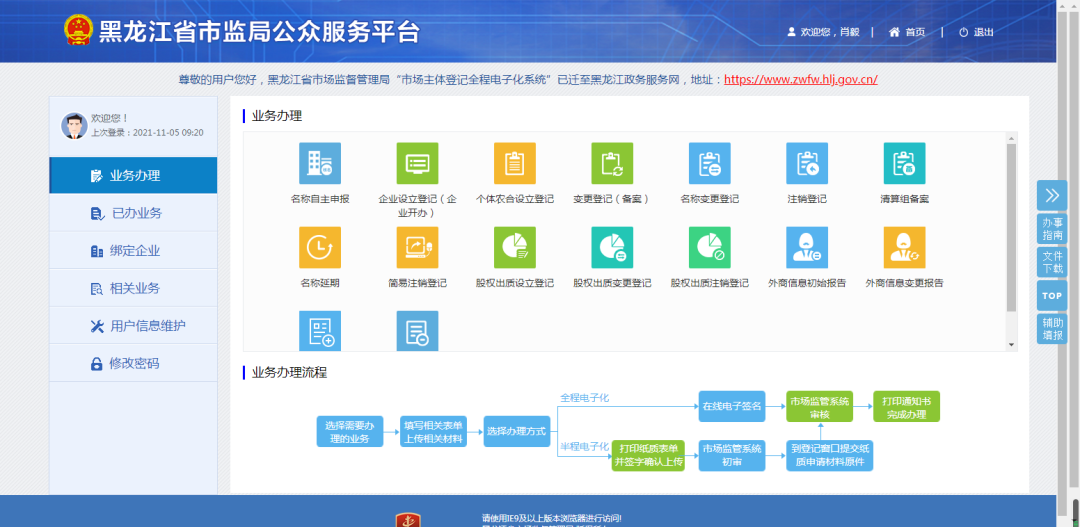The width and height of the screenshot is (1080, 527).
Task: Click the power icon beside 退出
Action: 964,32
